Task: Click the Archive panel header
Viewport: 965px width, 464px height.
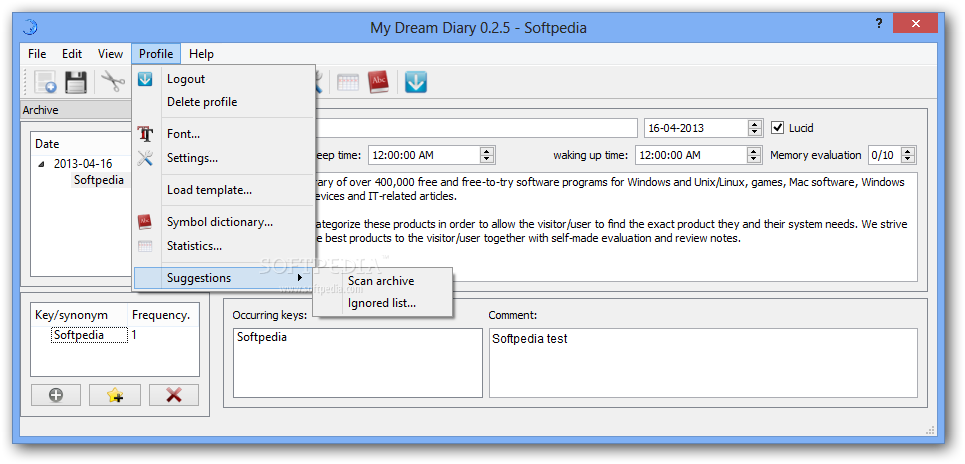Action: [x=76, y=110]
